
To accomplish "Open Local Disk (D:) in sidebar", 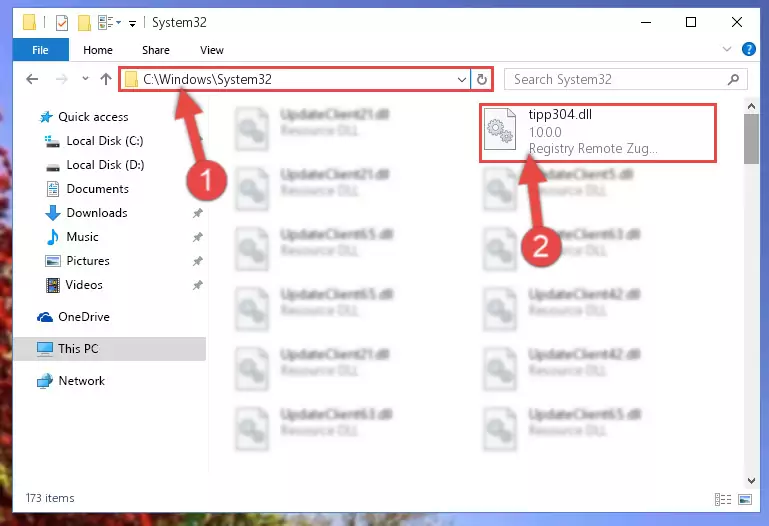I will [x=105, y=165].
